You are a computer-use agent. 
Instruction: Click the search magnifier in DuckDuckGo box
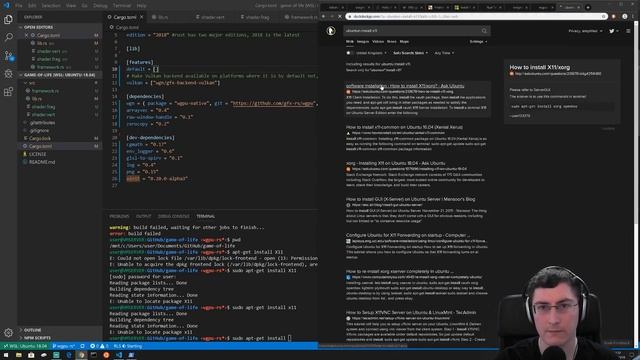point(484,31)
